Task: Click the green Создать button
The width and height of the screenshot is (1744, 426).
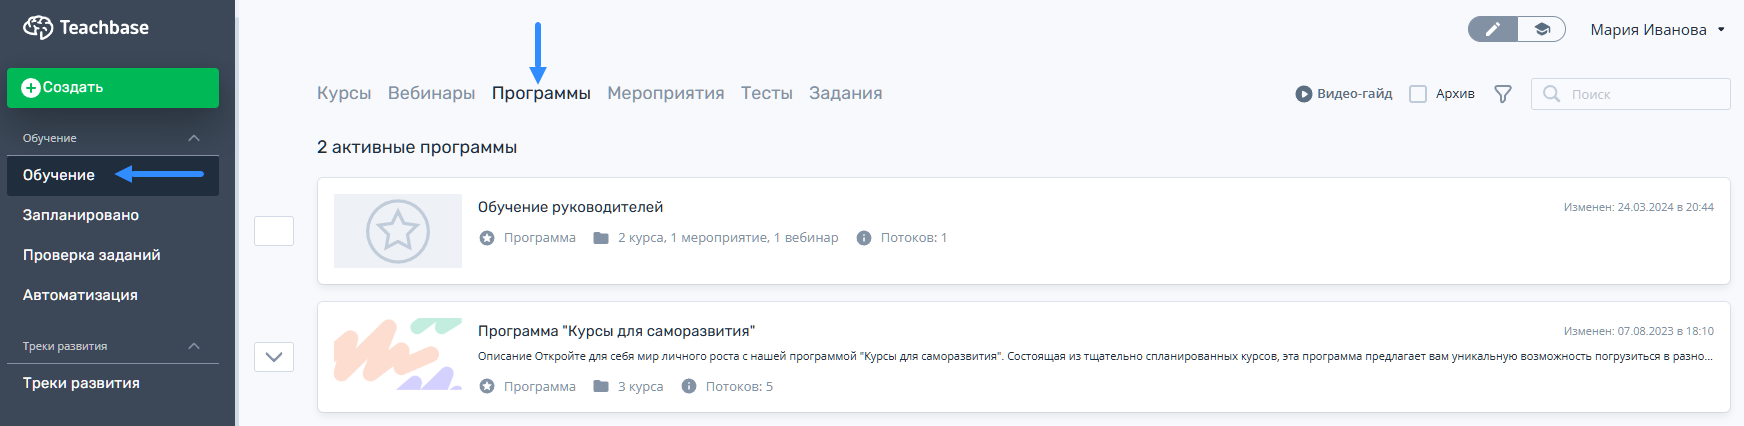Action: (113, 88)
